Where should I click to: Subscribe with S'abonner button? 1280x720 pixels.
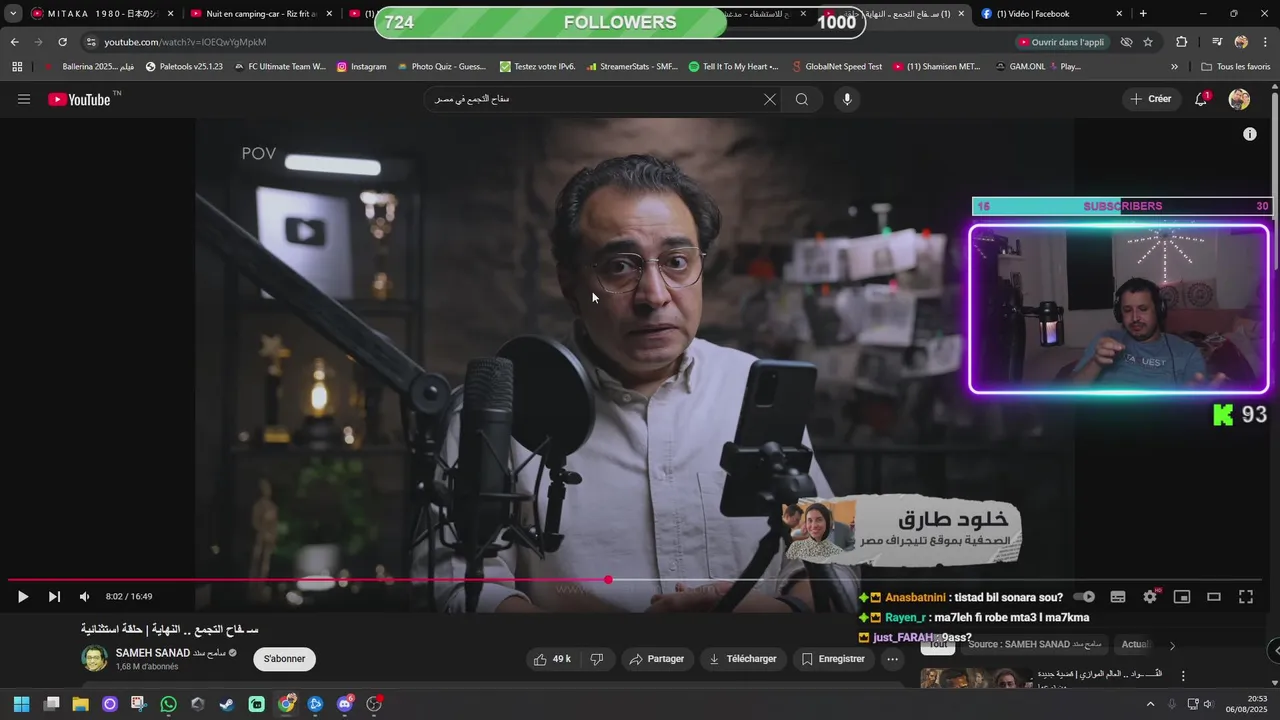[x=285, y=659]
